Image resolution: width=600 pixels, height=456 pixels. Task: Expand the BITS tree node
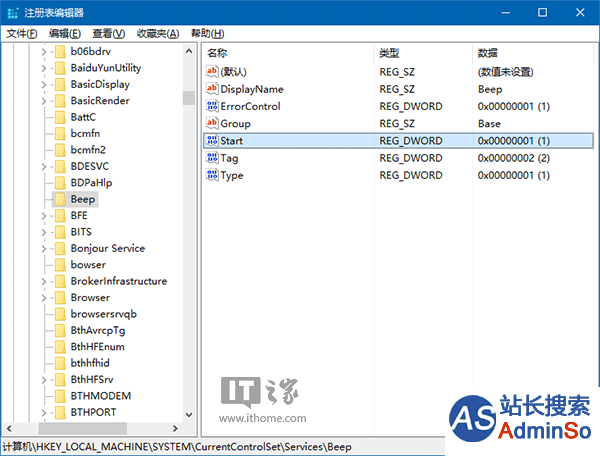tap(44, 233)
